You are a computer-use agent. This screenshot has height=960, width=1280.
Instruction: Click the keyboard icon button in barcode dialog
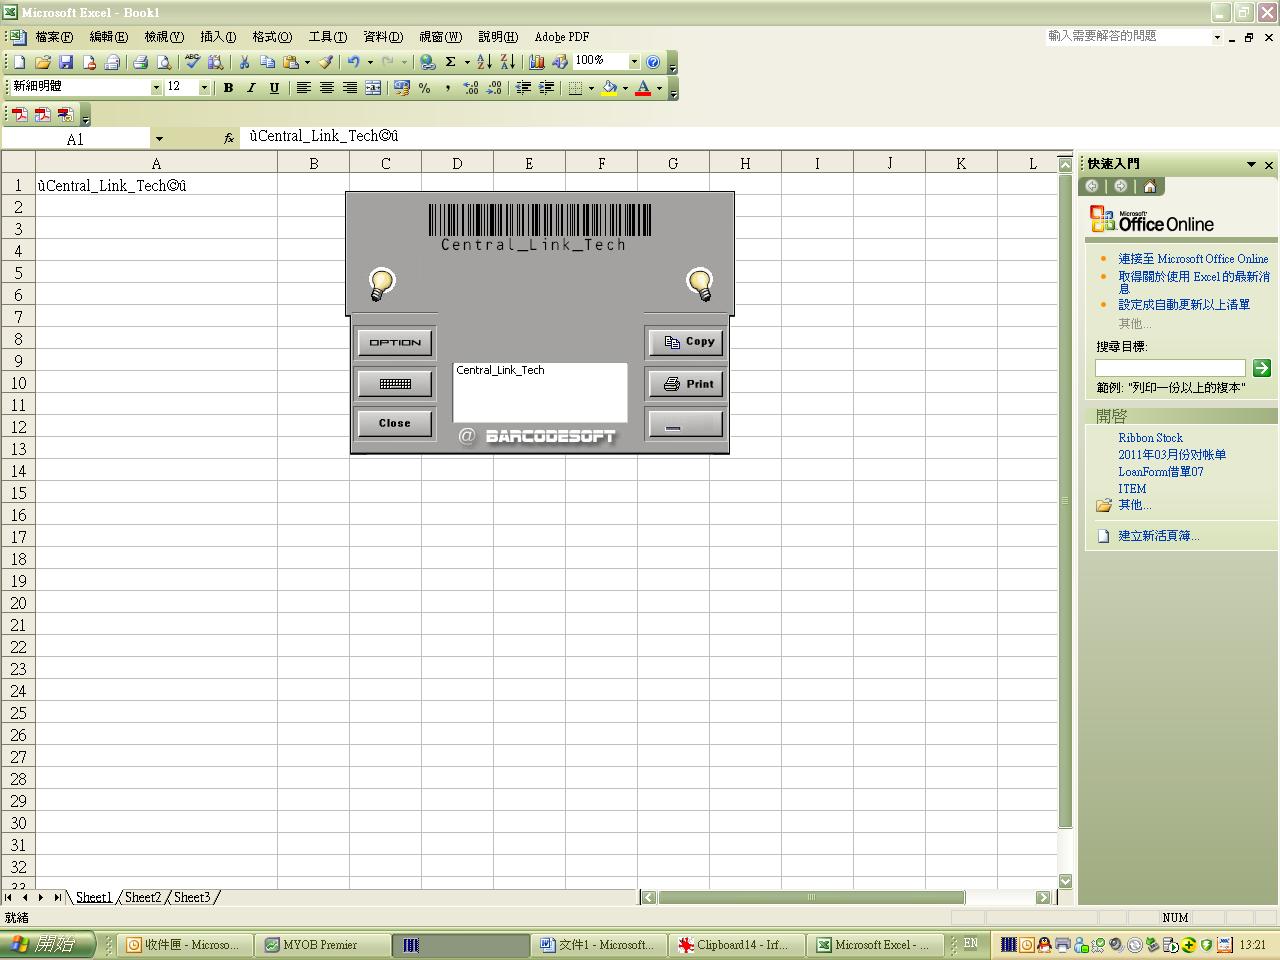395,384
